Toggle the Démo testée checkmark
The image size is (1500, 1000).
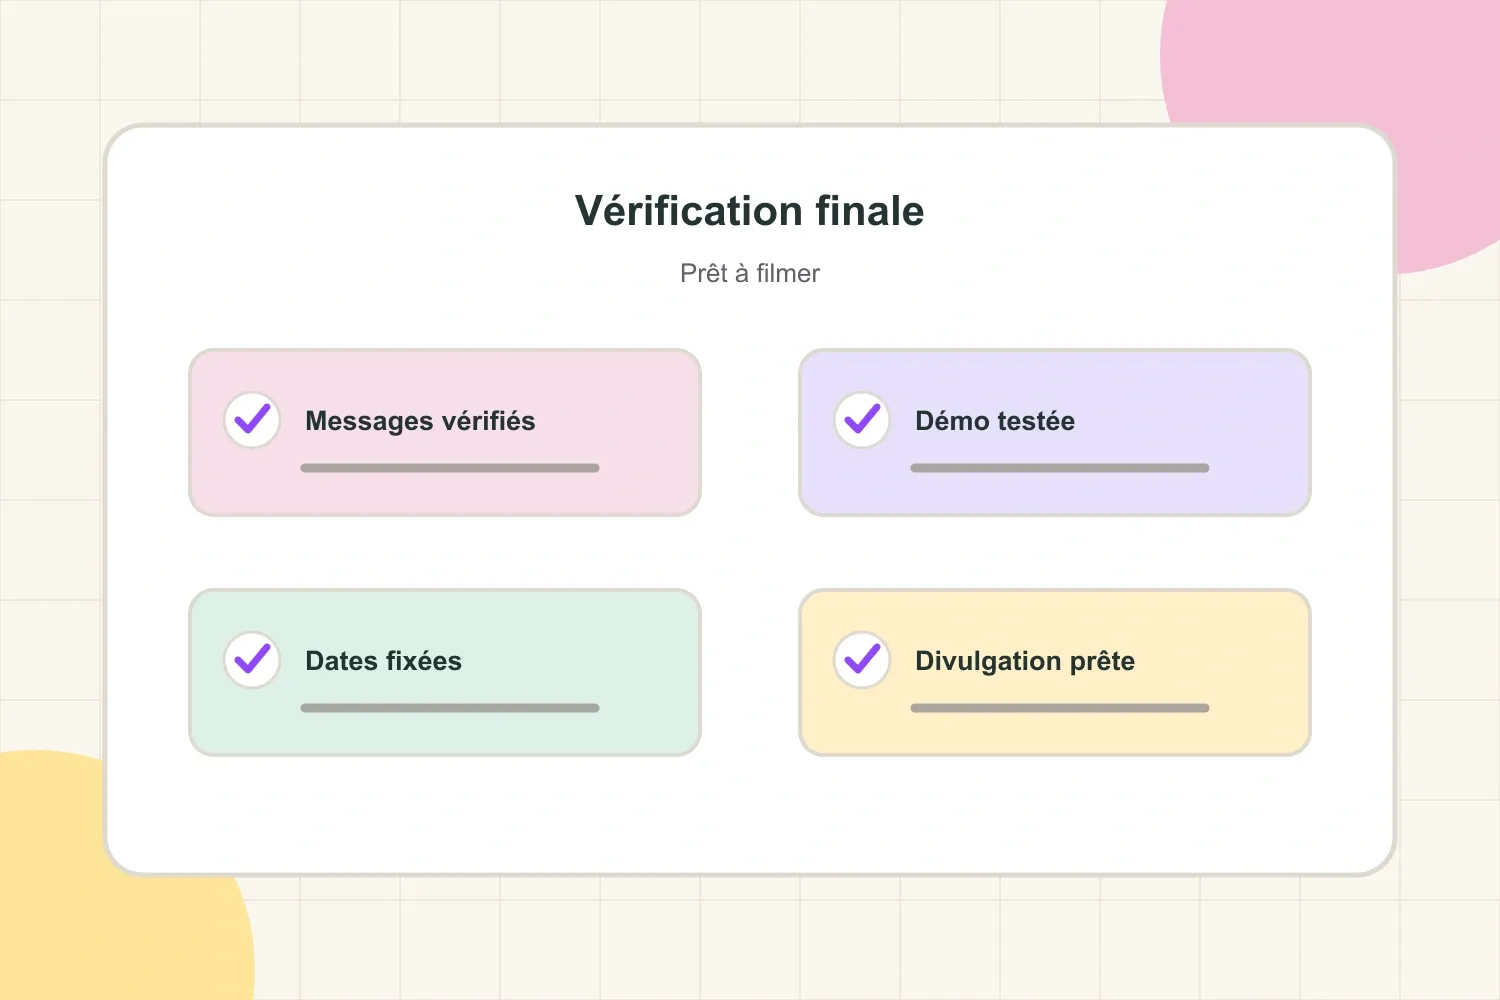pos(862,420)
